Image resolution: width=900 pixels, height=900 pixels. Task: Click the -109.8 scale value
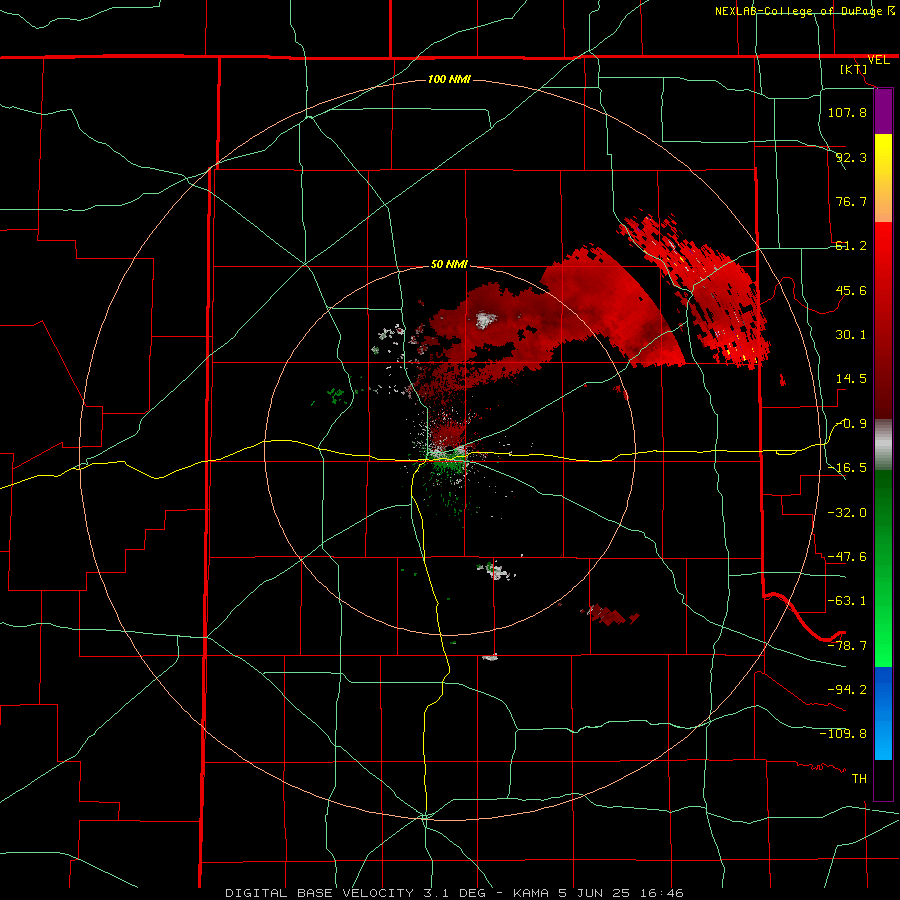point(843,734)
